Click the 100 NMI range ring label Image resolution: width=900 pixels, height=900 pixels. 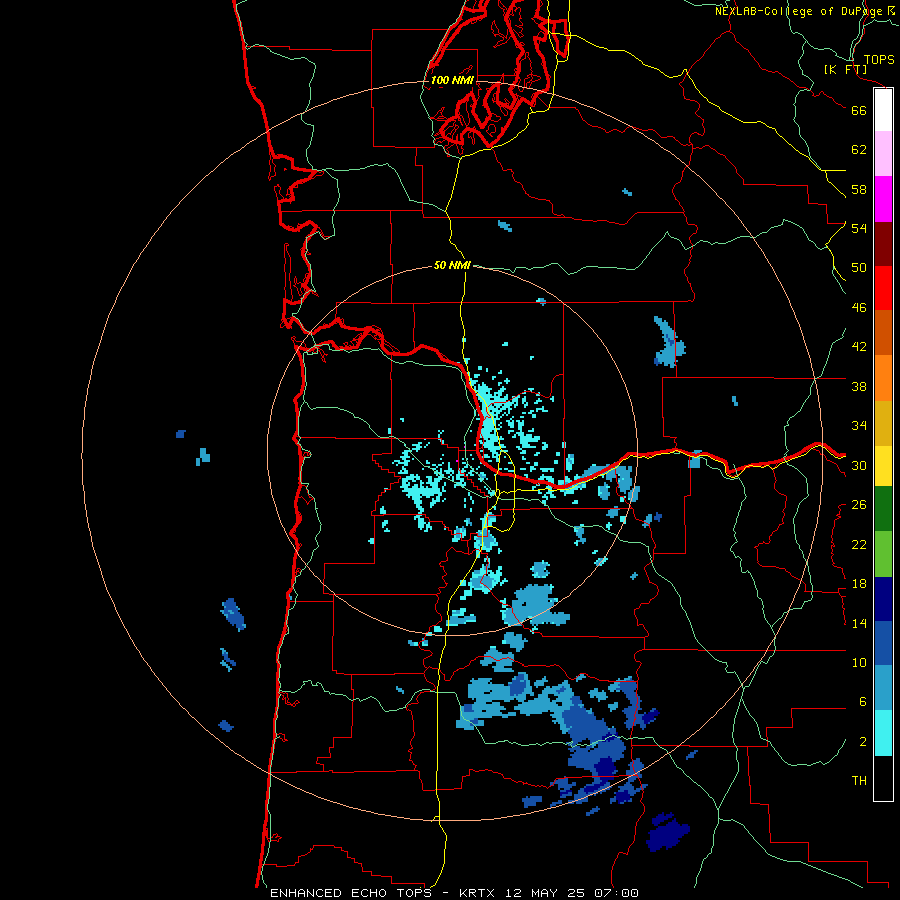pos(452,80)
